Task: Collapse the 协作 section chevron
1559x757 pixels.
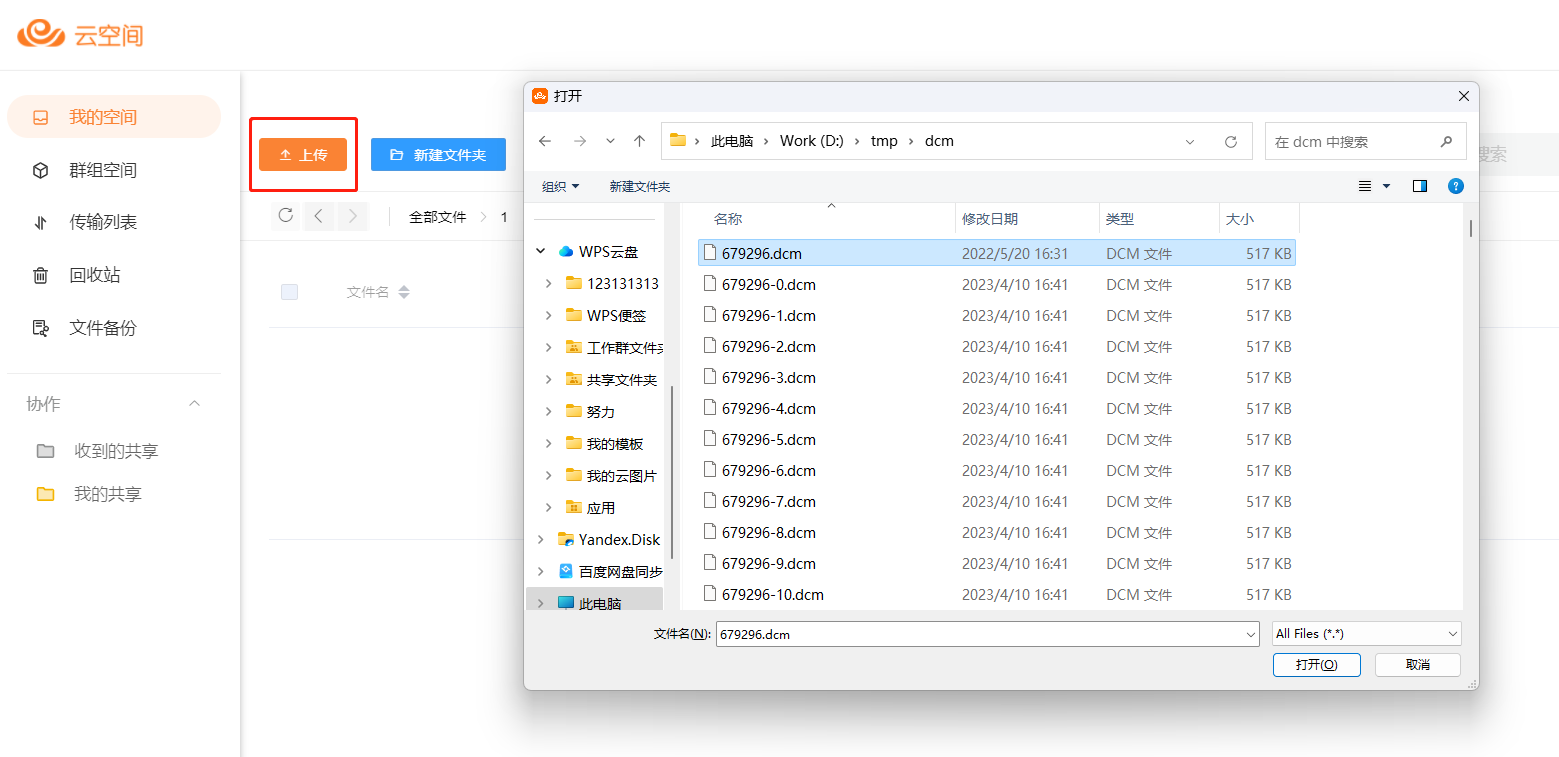Action: click(195, 404)
